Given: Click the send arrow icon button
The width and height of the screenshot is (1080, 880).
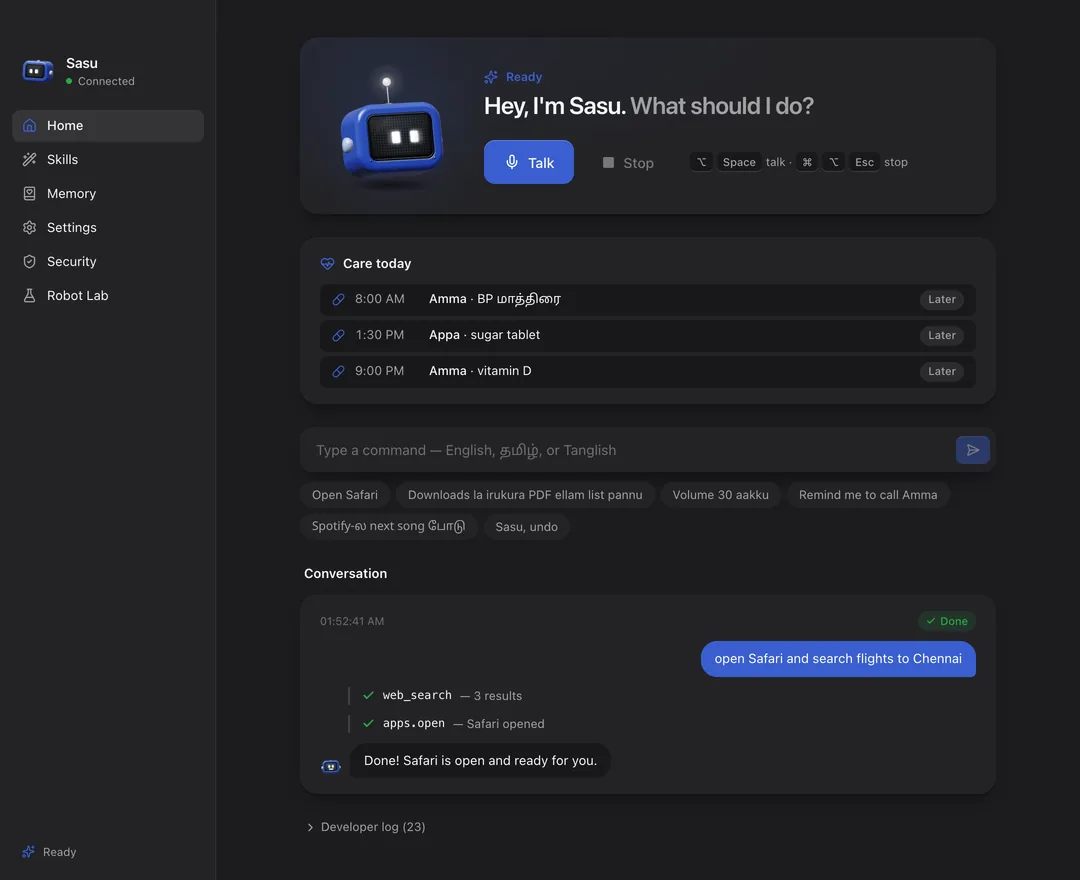Looking at the screenshot, I should [973, 450].
